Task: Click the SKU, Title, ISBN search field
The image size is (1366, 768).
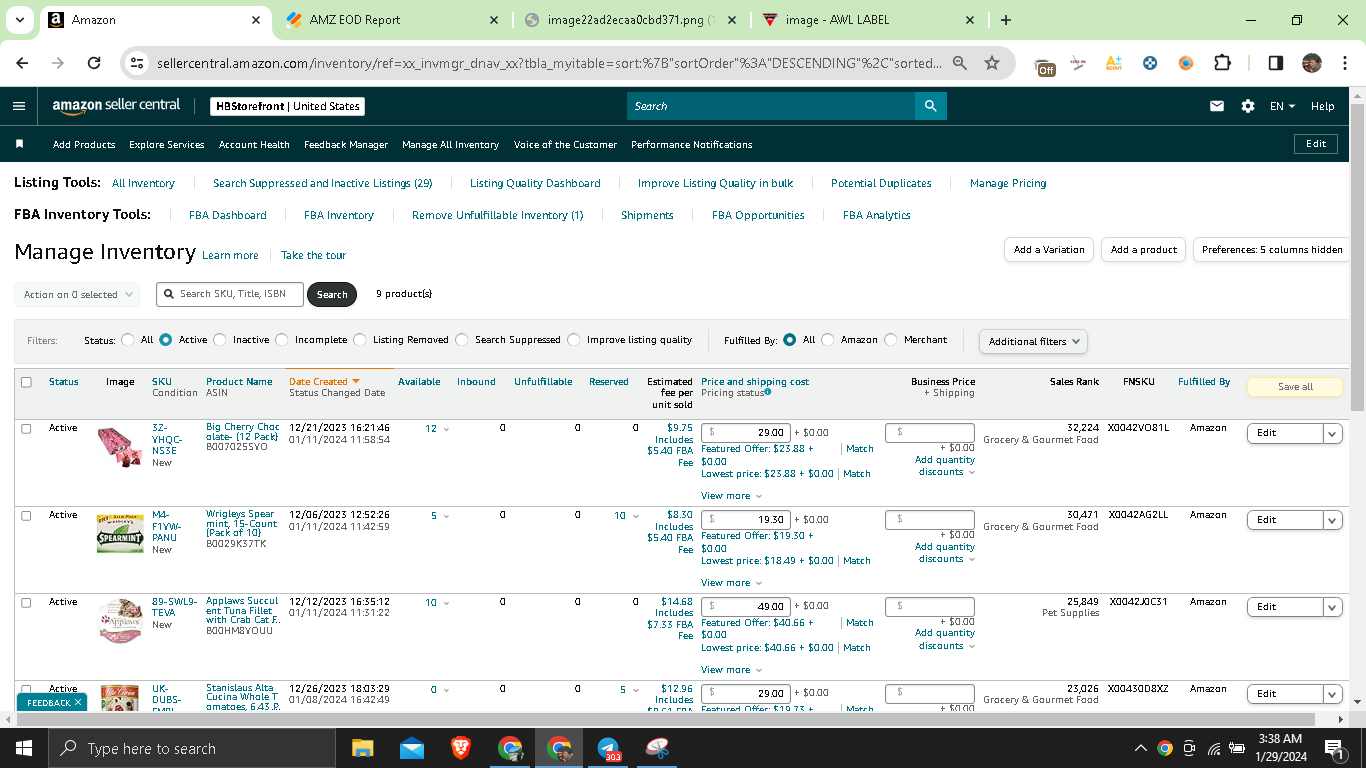Action: (x=229, y=294)
